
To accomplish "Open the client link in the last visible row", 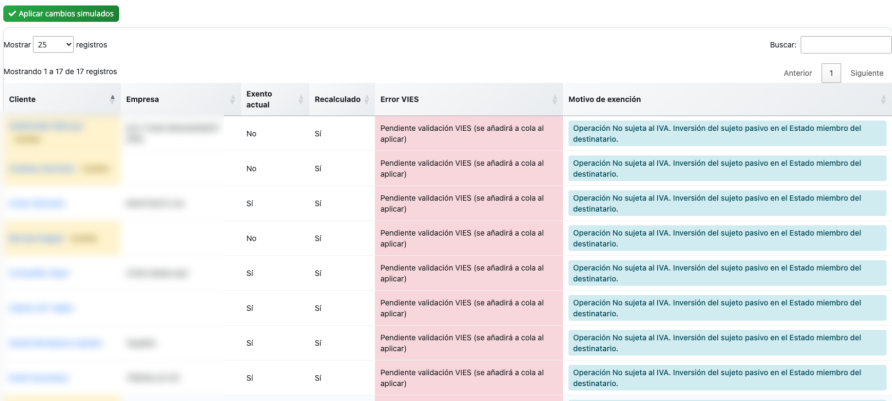I will [40, 378].
